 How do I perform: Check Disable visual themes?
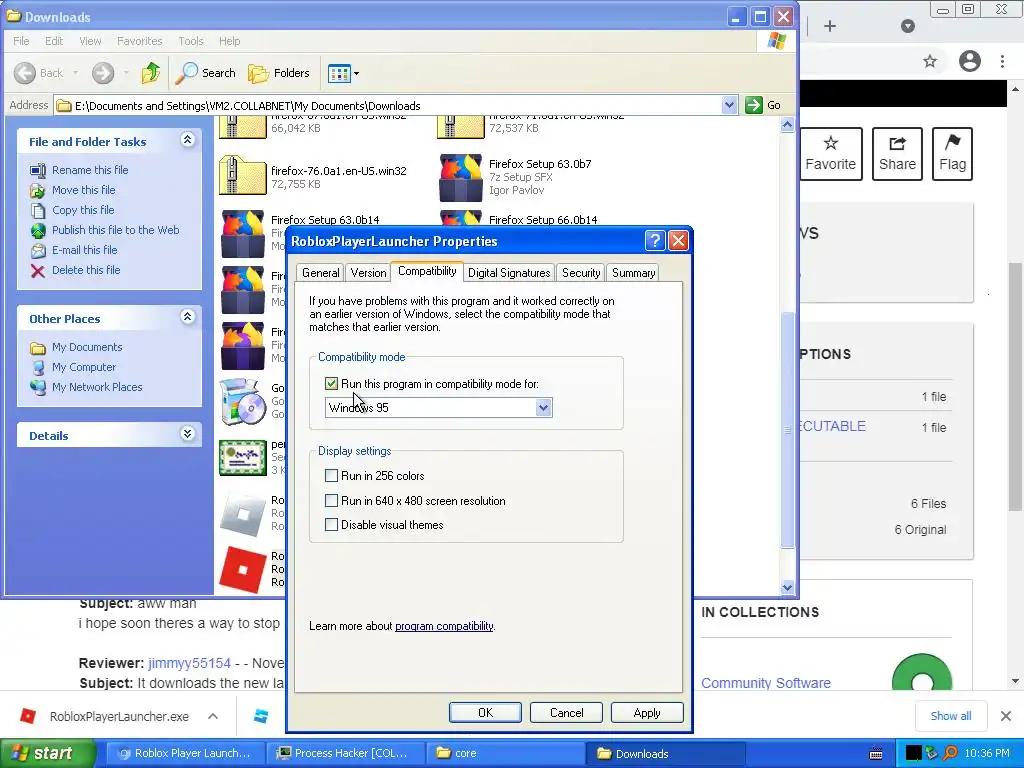[x=331, y=525]
